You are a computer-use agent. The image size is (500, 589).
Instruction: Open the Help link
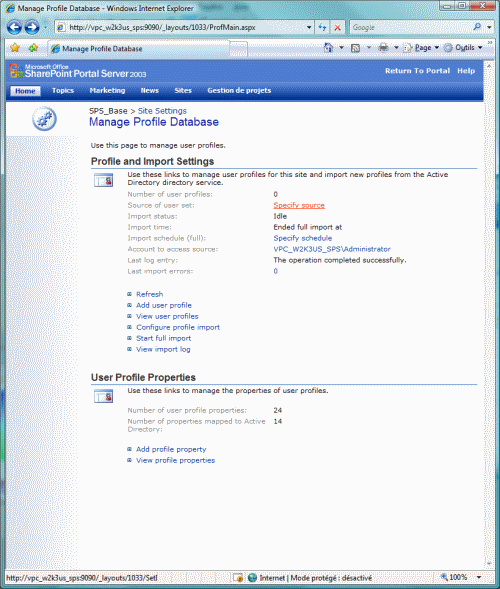coord(466,71)
